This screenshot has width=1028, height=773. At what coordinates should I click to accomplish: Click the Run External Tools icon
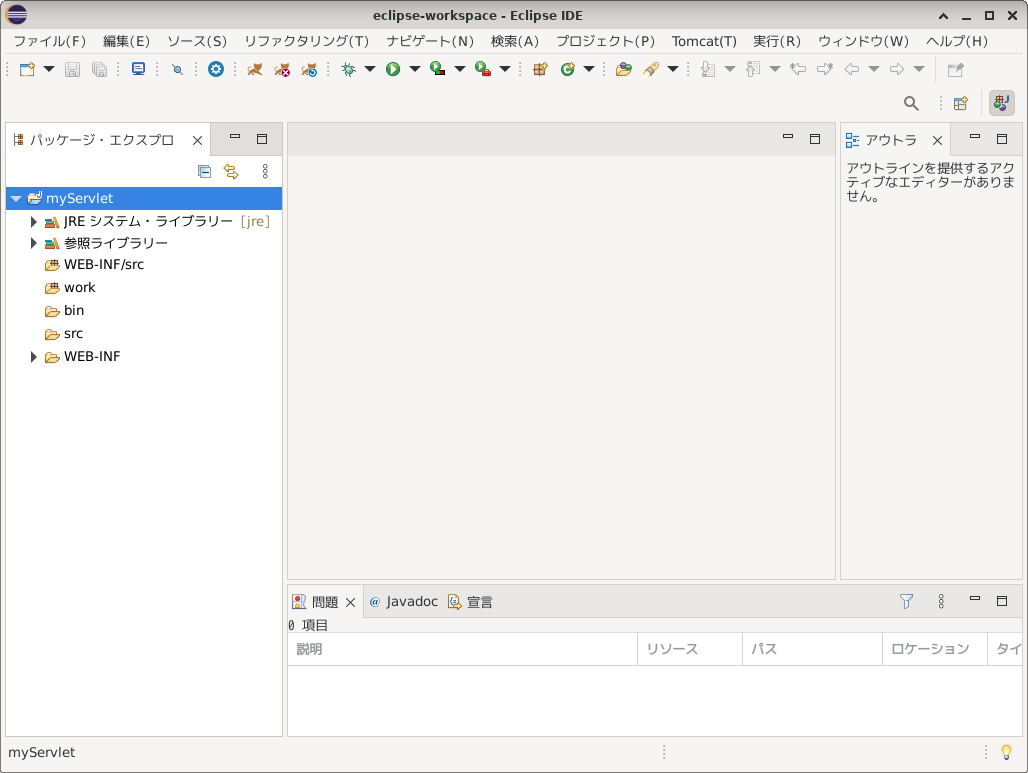point(483,69)
